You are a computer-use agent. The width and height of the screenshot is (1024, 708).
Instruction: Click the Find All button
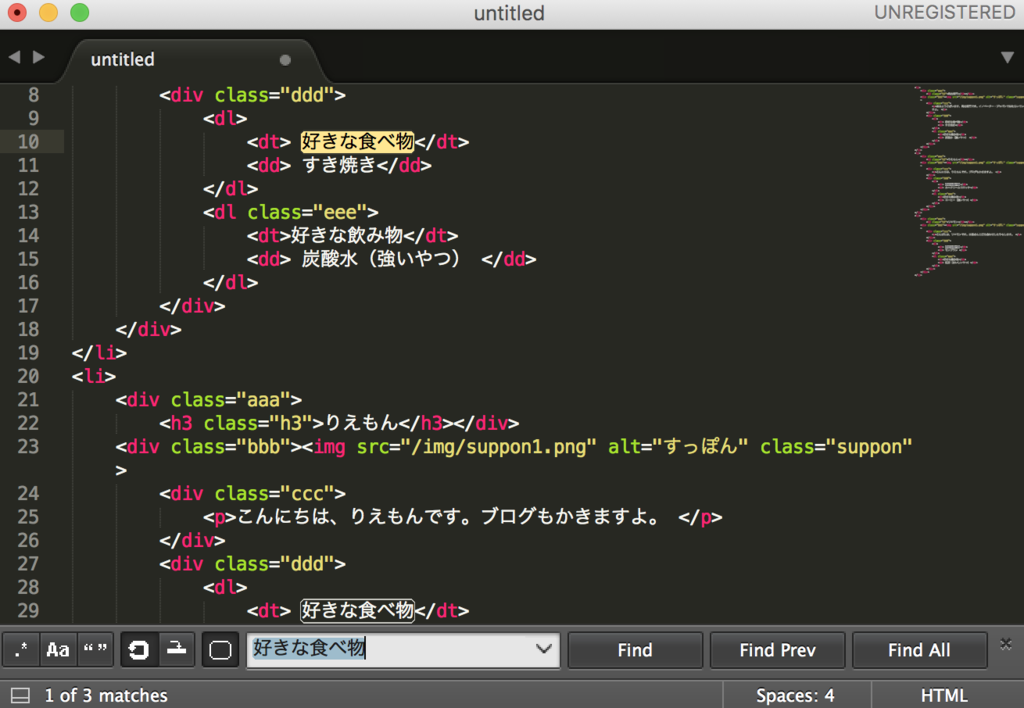click(x=919, y=650)
